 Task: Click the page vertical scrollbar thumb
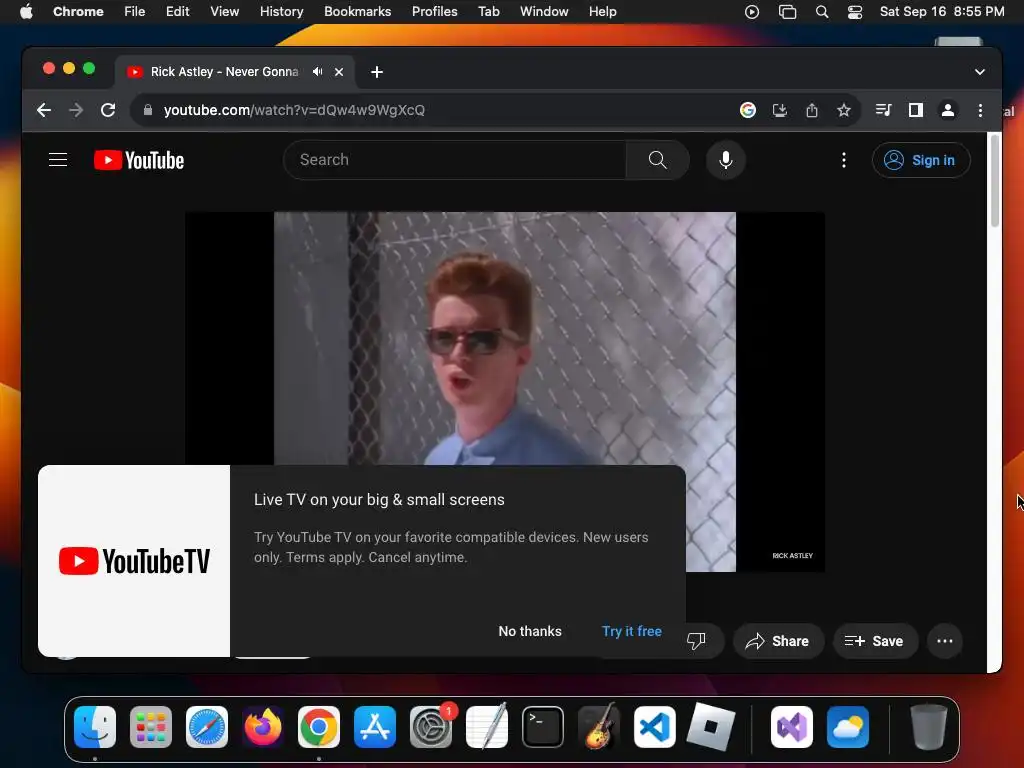995,181
